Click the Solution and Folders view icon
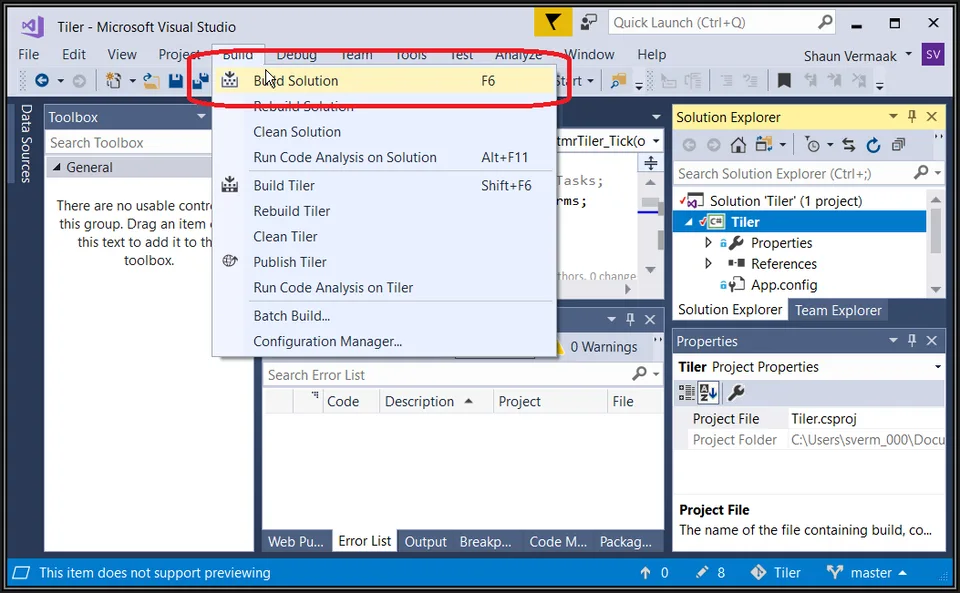The height and width of the screenshot is (593, 960). coord(763,144)
